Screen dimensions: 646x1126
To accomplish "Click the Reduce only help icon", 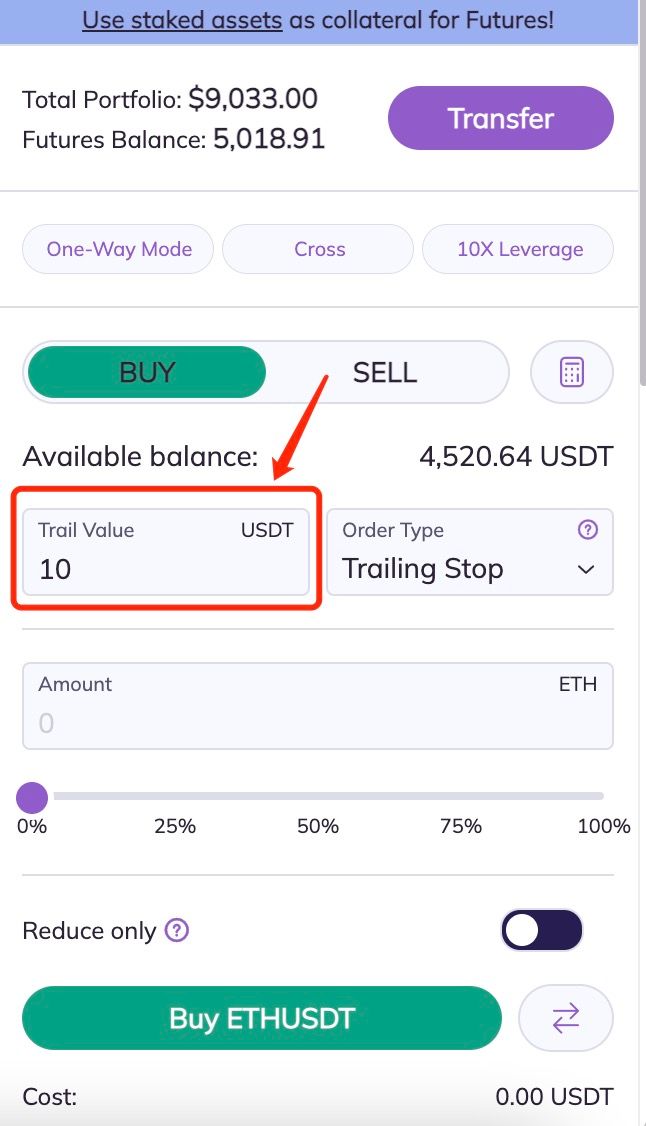I will (x=177, y=930).
